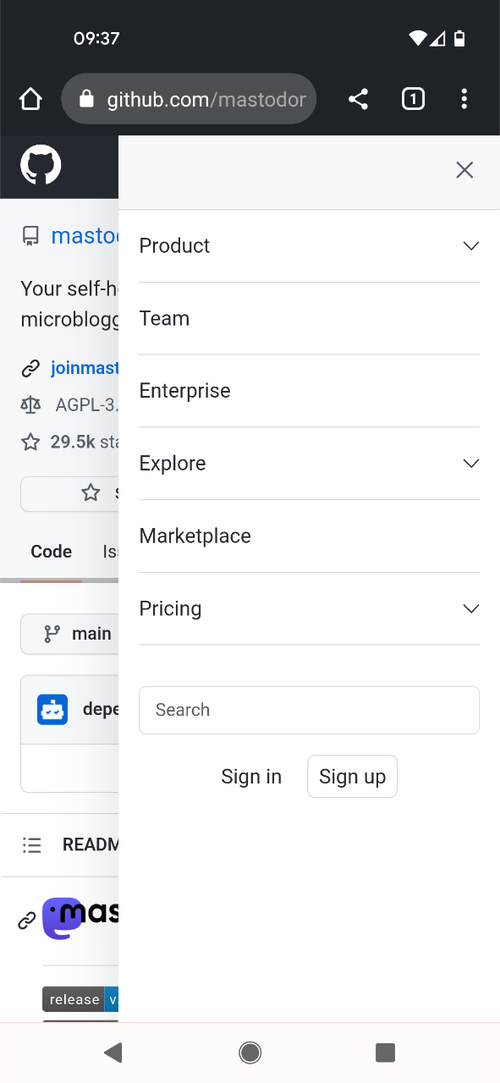Focus the Search input field
The image size is (500, 1083).
(309, 710)
